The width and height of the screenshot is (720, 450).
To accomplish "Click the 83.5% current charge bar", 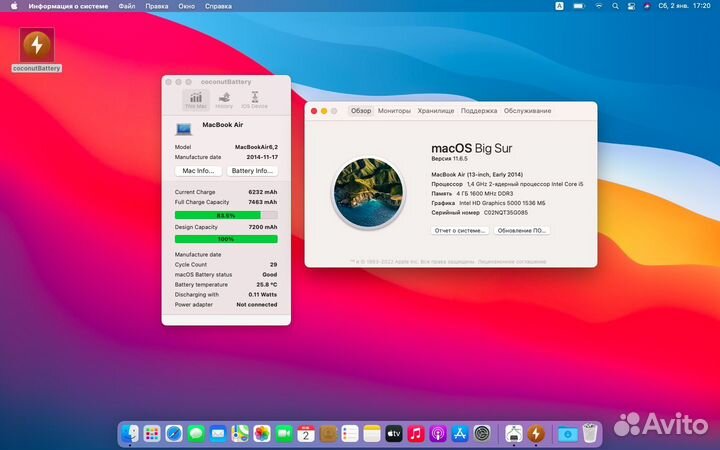I will click(x=226, y=215).
